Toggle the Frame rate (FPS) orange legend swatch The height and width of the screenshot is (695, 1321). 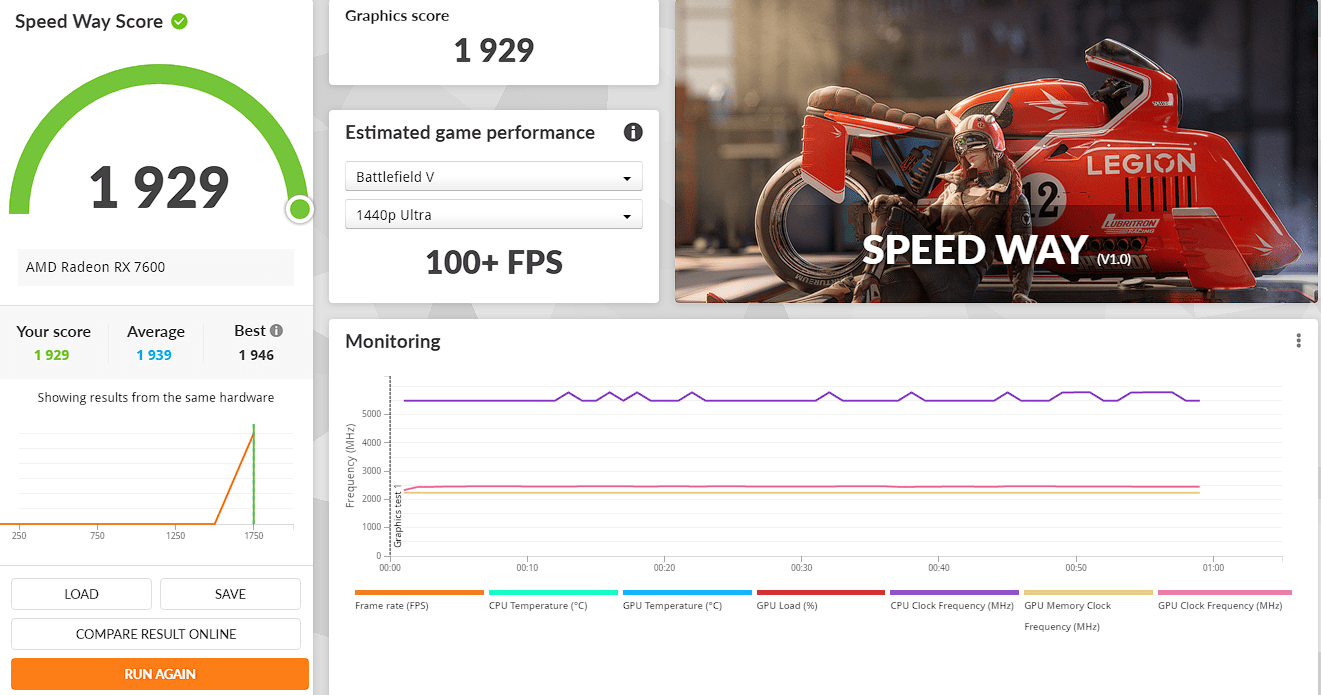tap(419, 592)
